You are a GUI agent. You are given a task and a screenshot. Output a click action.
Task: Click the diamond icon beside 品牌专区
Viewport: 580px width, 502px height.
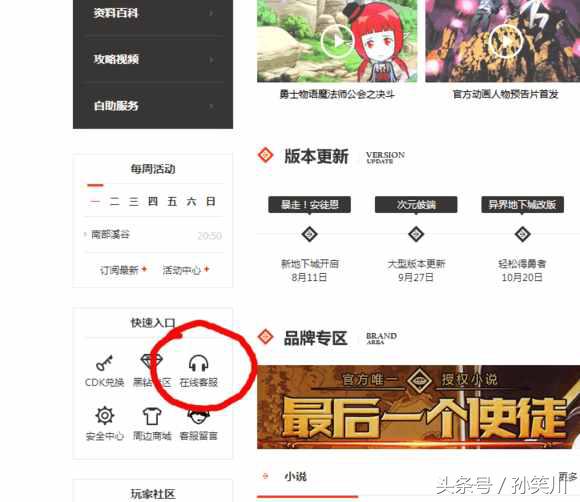click(265, 337)
